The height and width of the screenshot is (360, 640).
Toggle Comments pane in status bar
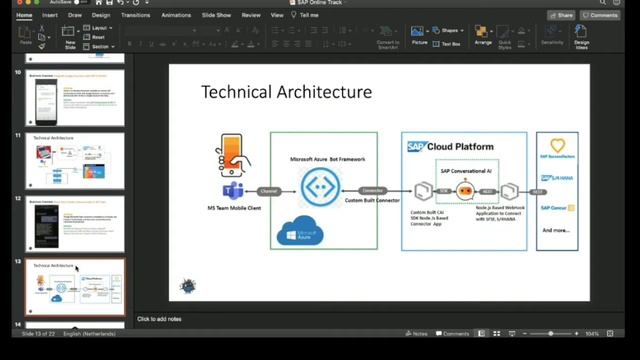click(x=452, y=333)
